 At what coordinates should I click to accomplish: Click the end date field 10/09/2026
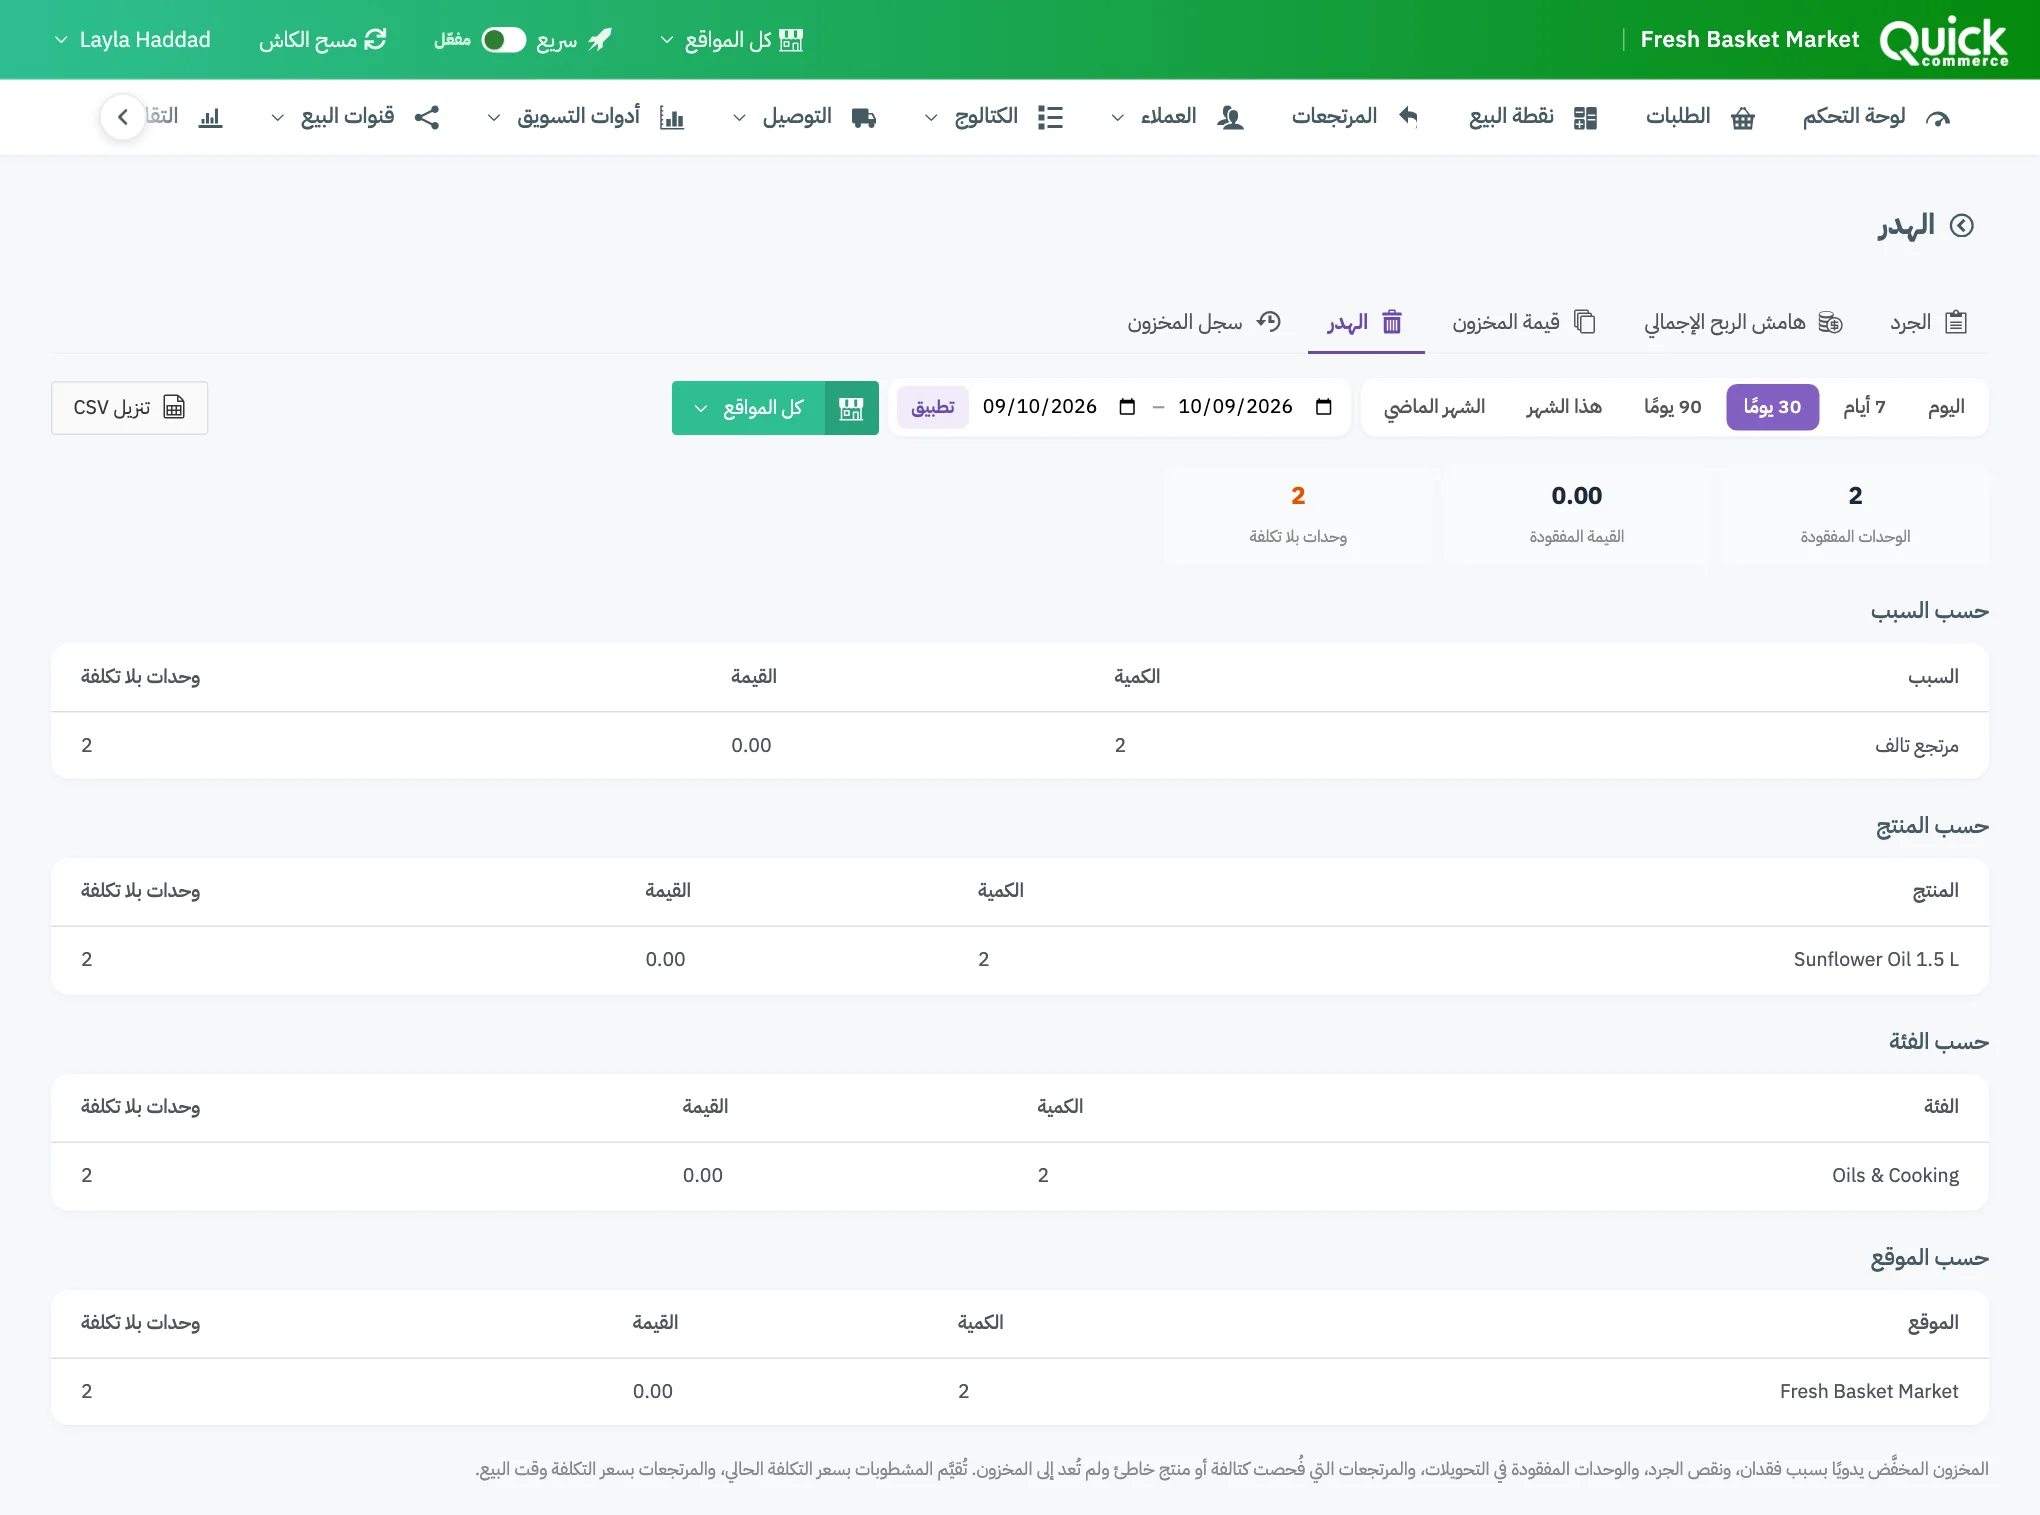pos(1255,407)
